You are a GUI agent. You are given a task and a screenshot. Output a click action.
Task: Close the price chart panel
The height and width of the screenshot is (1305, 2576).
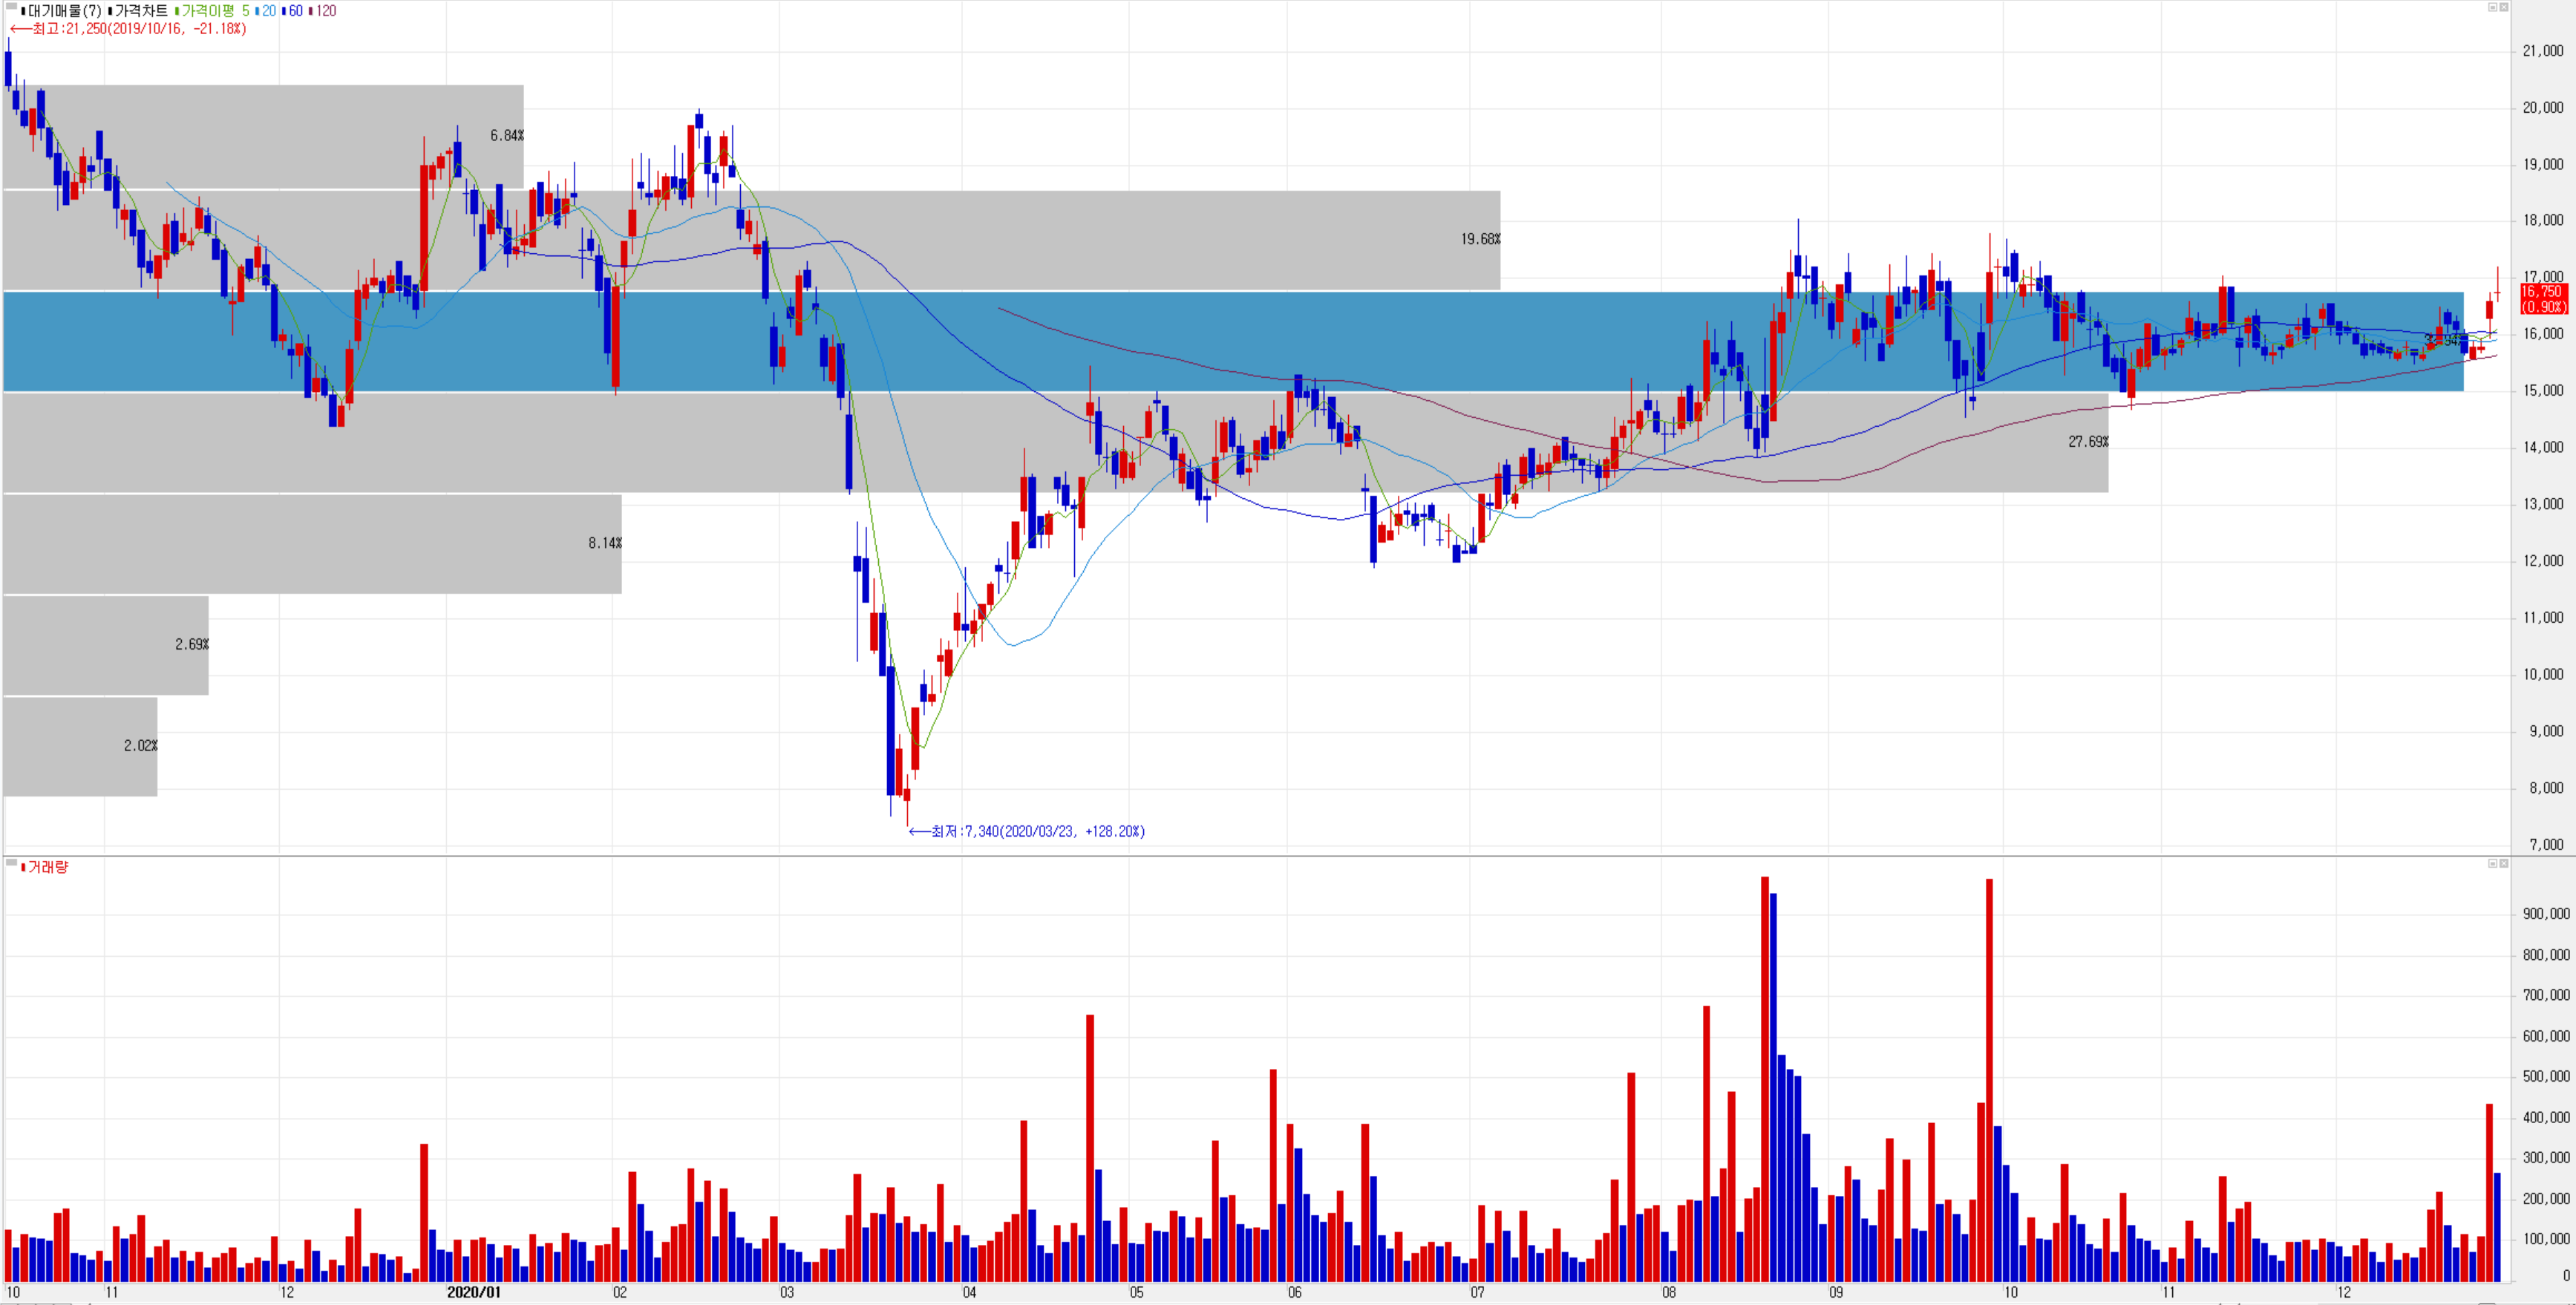(x=2504, y=7)
